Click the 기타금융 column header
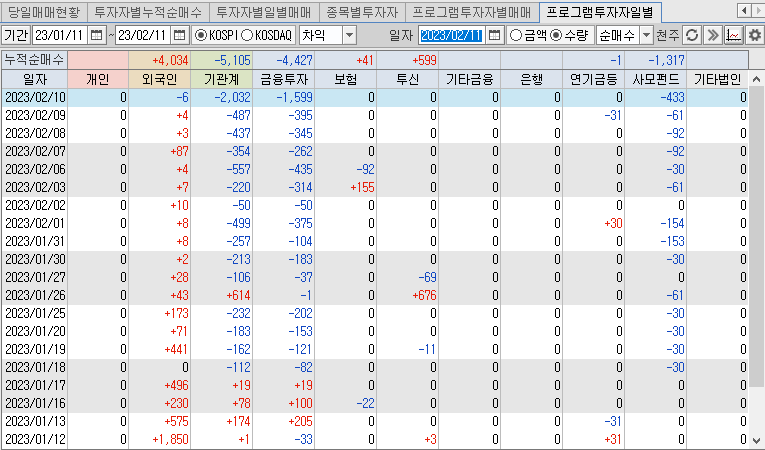Screen dimensions: 765x450 click(x=469, y=79)
